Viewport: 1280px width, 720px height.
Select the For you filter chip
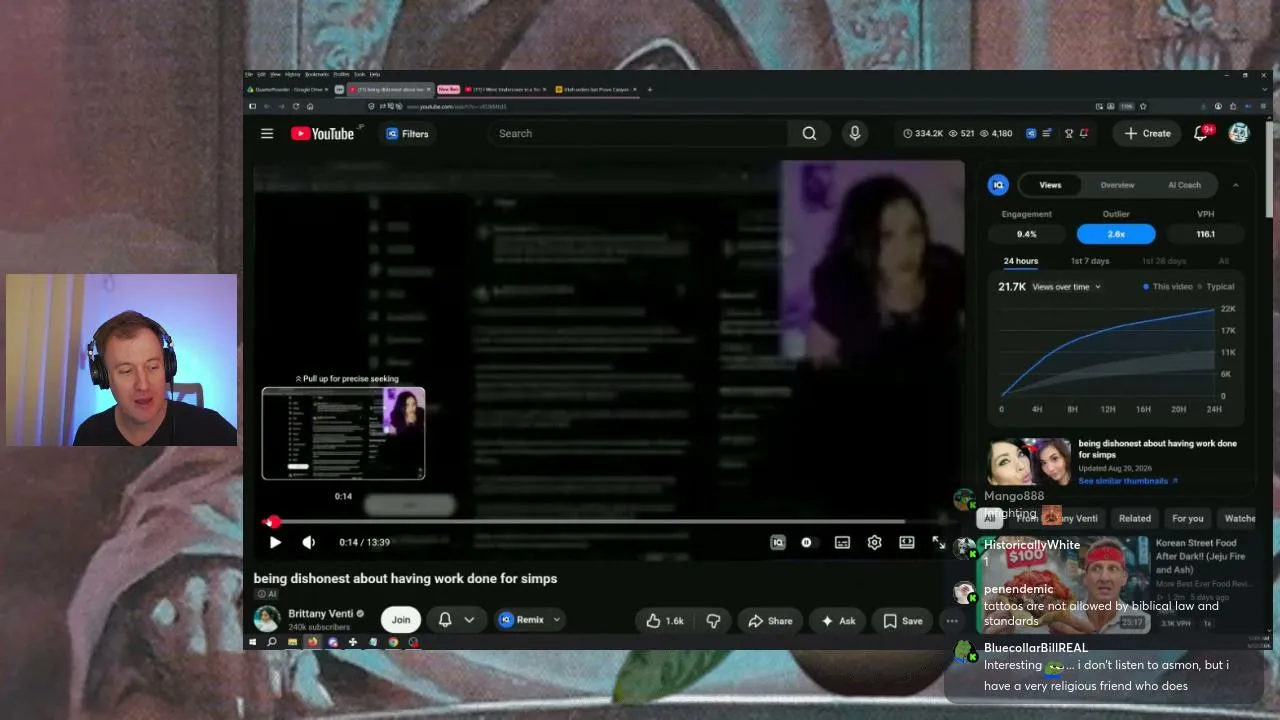coord(1188,518)
